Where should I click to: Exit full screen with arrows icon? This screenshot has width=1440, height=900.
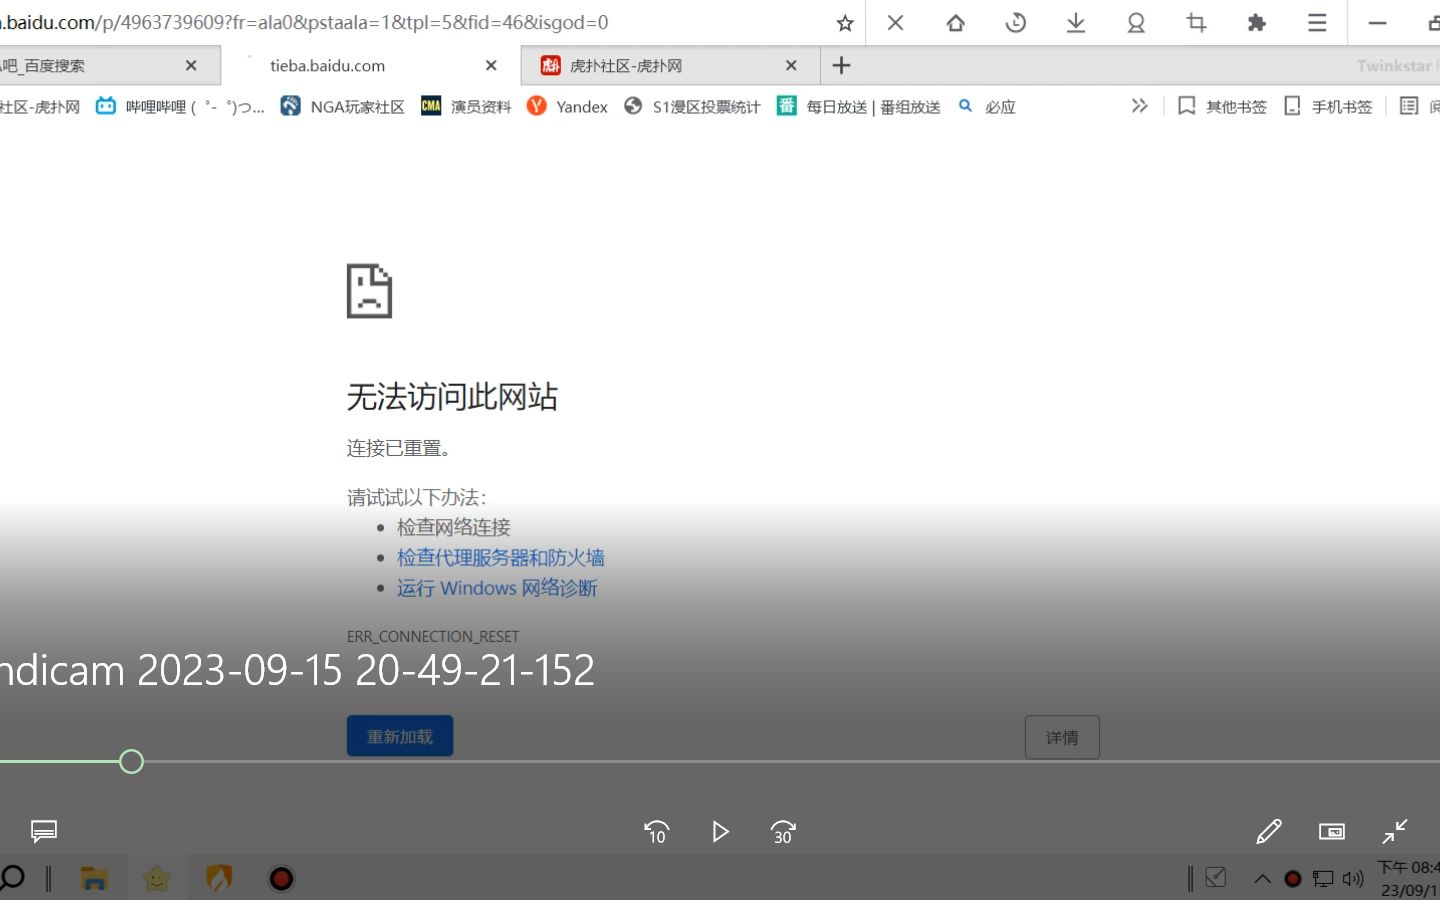tap(1395, 832)
